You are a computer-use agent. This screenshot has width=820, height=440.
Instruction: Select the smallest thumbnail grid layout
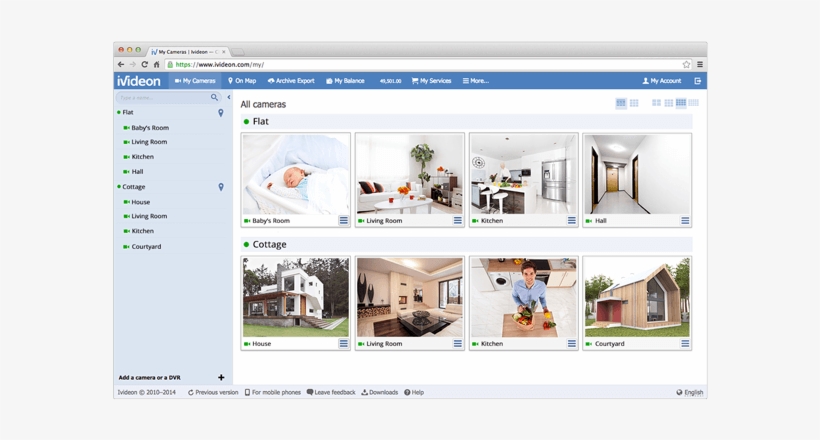pyautogui.click(x=693, y=103)
